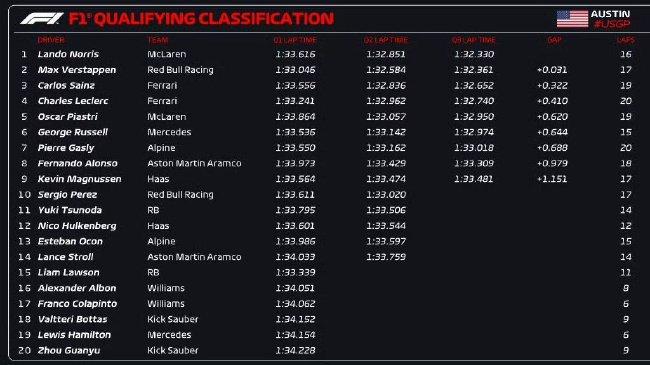Select Franco Colapinto driver name
650x365 pixels.
[77, 304]
